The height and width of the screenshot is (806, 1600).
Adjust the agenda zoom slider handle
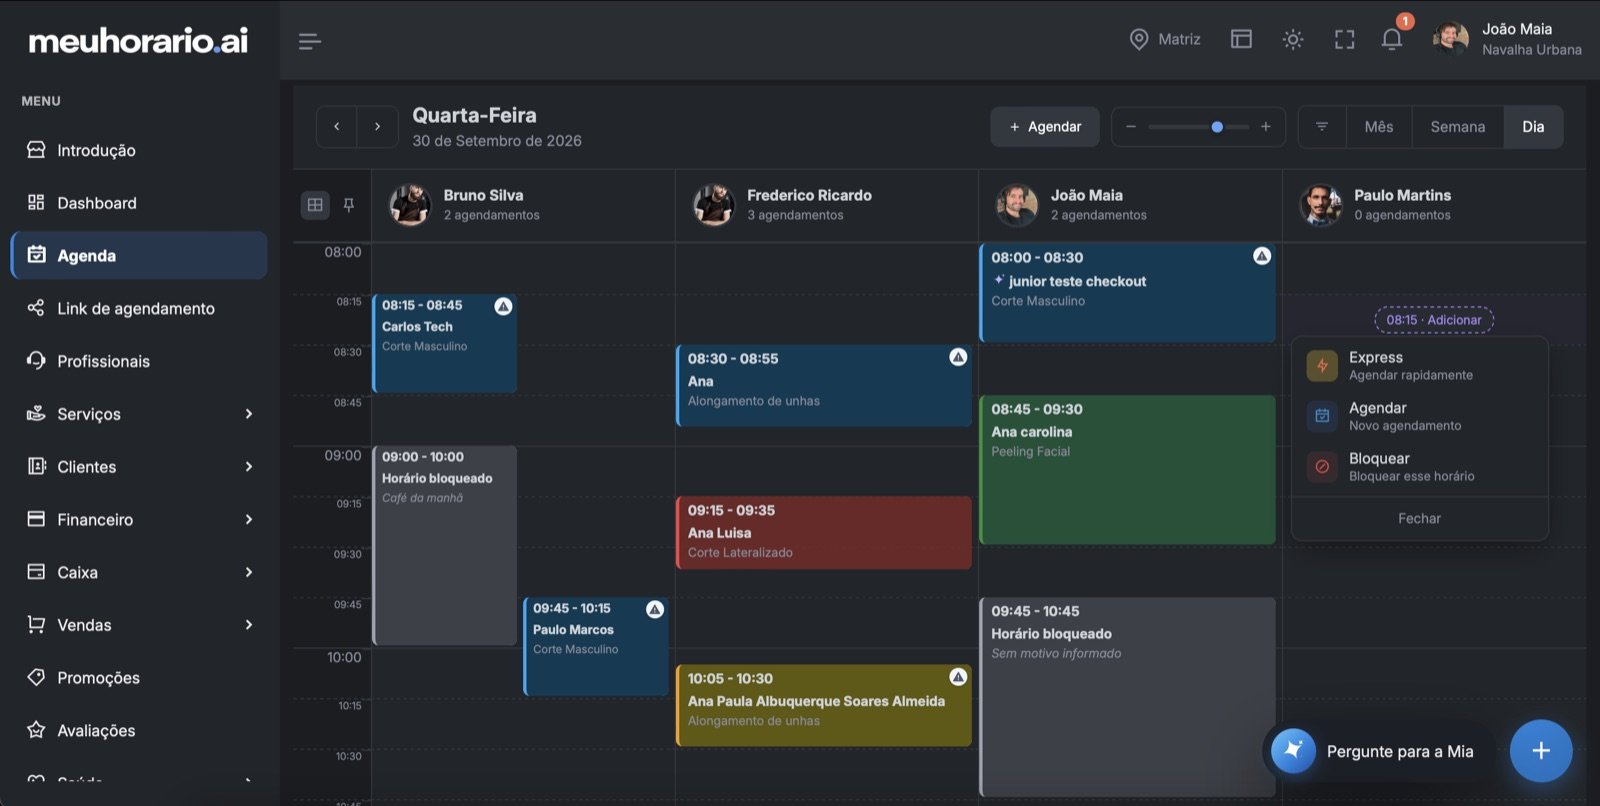[x=1217, y=127]
